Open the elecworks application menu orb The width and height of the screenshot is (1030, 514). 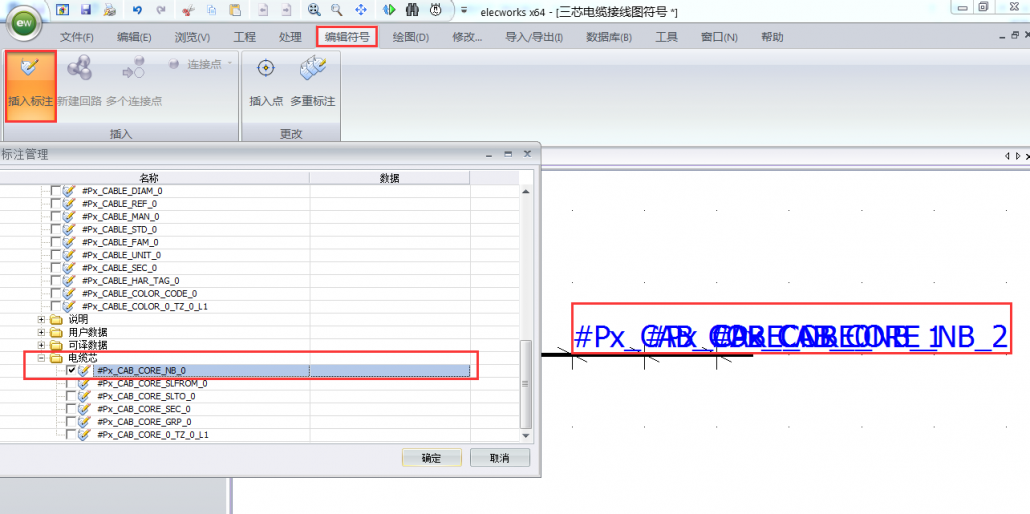[24, 24]
